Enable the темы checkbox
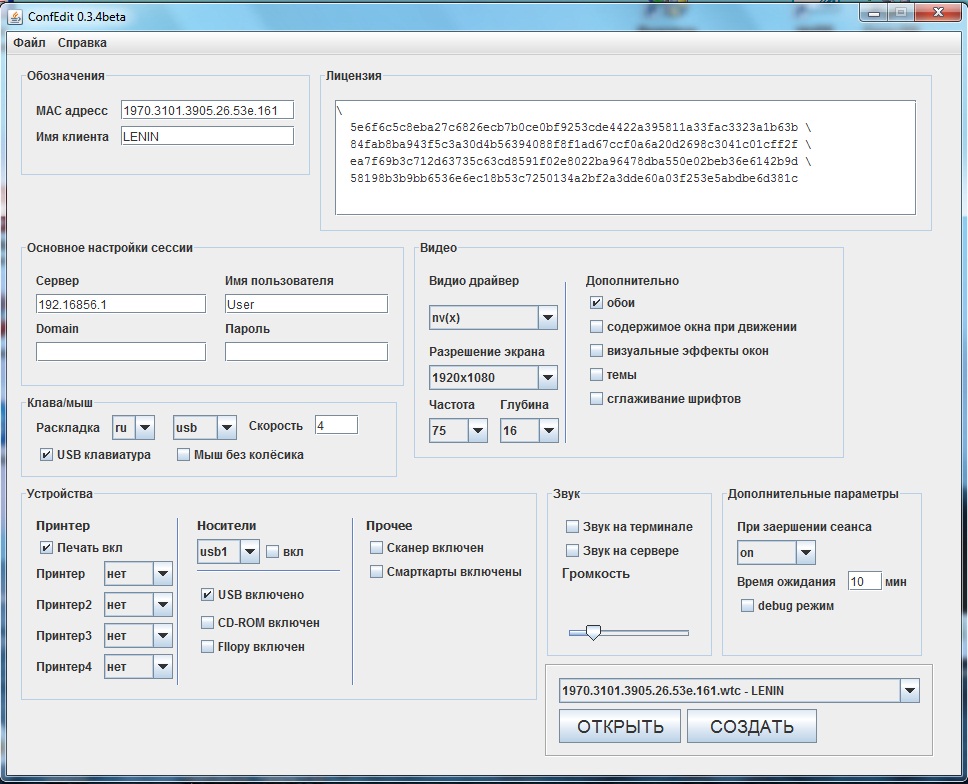This screenshot has width=968, height=784. [596, 373]
